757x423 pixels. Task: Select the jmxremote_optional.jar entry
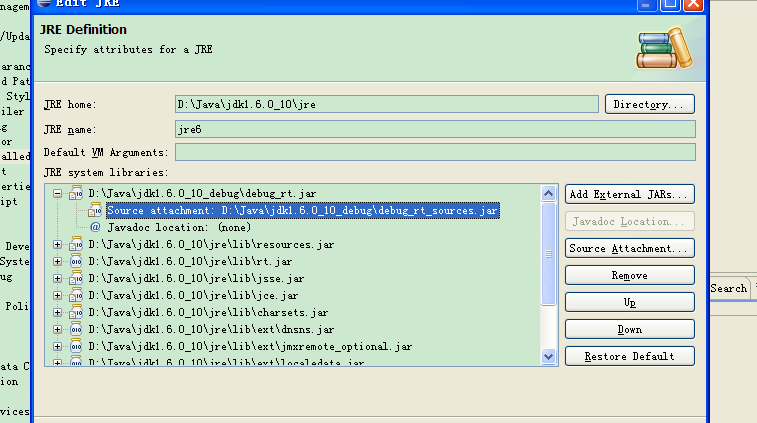click(250, 347)
